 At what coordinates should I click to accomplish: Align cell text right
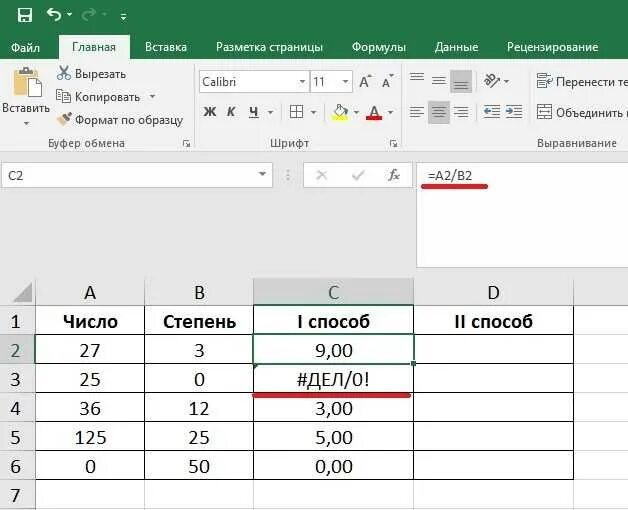click(x=461, y=112)
